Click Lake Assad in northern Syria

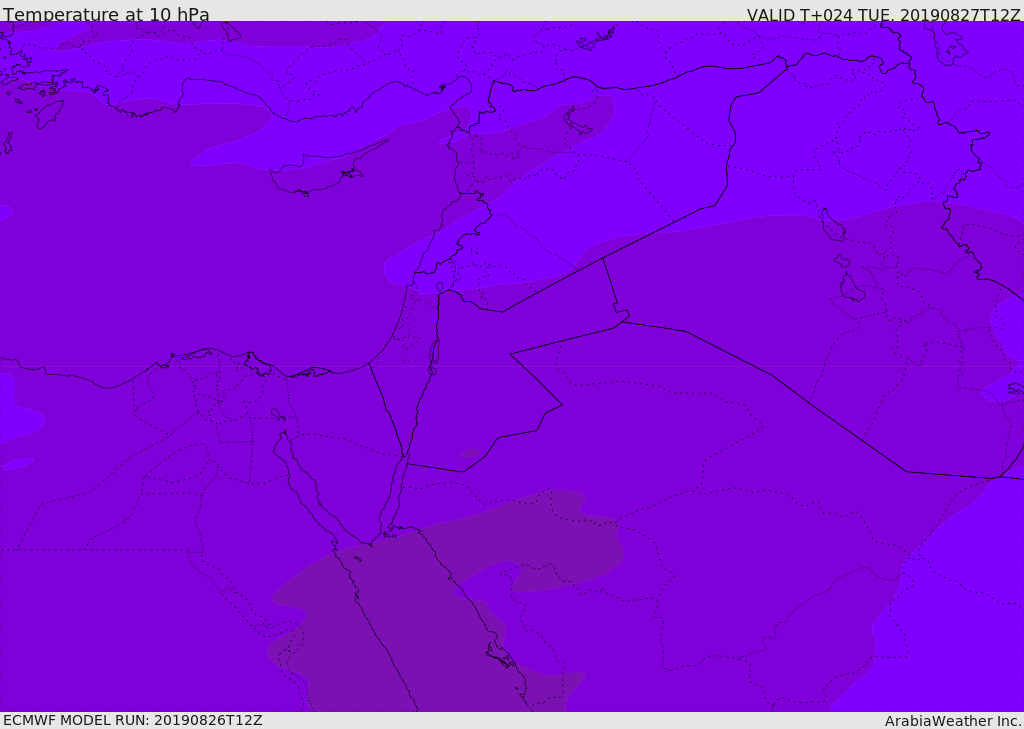pos(577,120)
